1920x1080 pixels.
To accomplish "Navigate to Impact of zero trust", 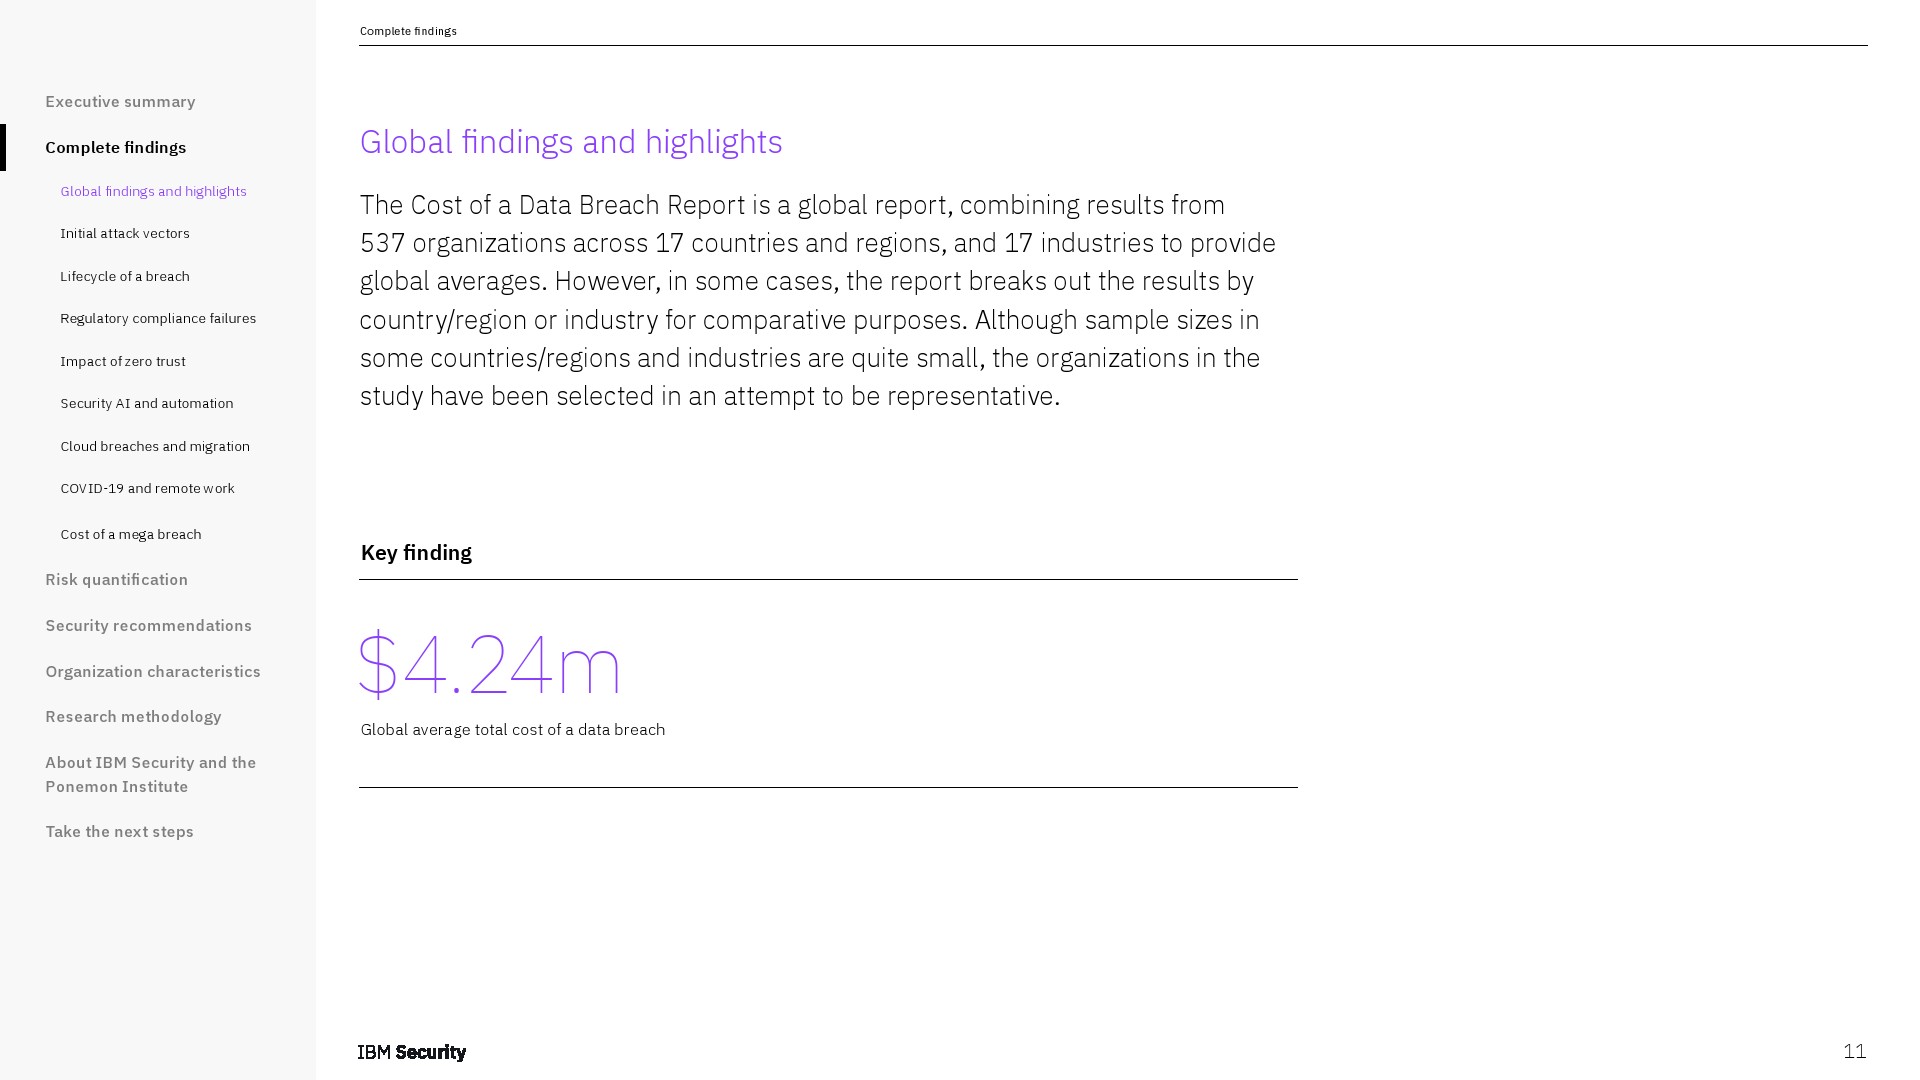I will (123, 362).
